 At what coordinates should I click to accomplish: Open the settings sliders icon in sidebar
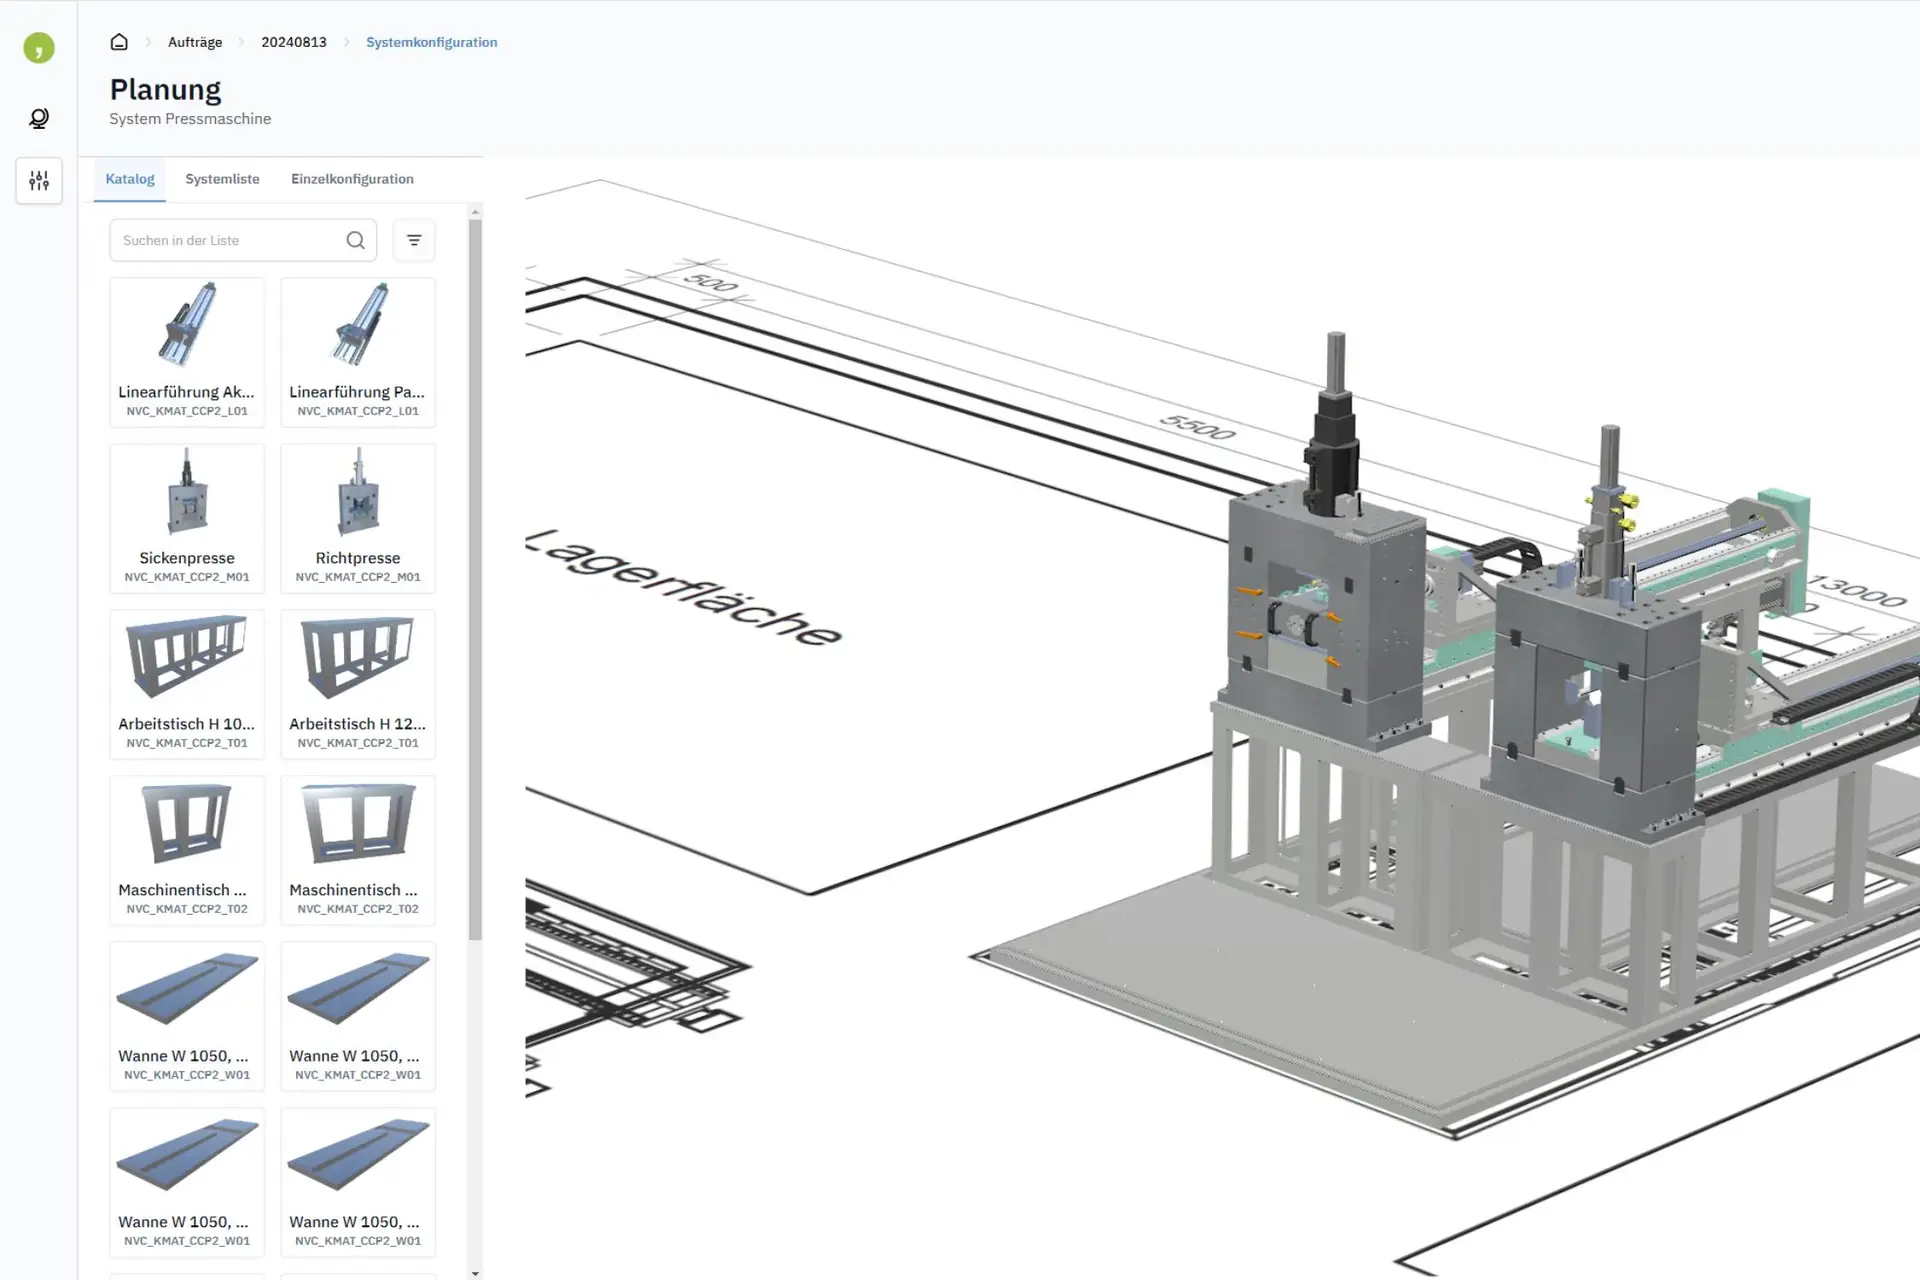coord(38,180)
